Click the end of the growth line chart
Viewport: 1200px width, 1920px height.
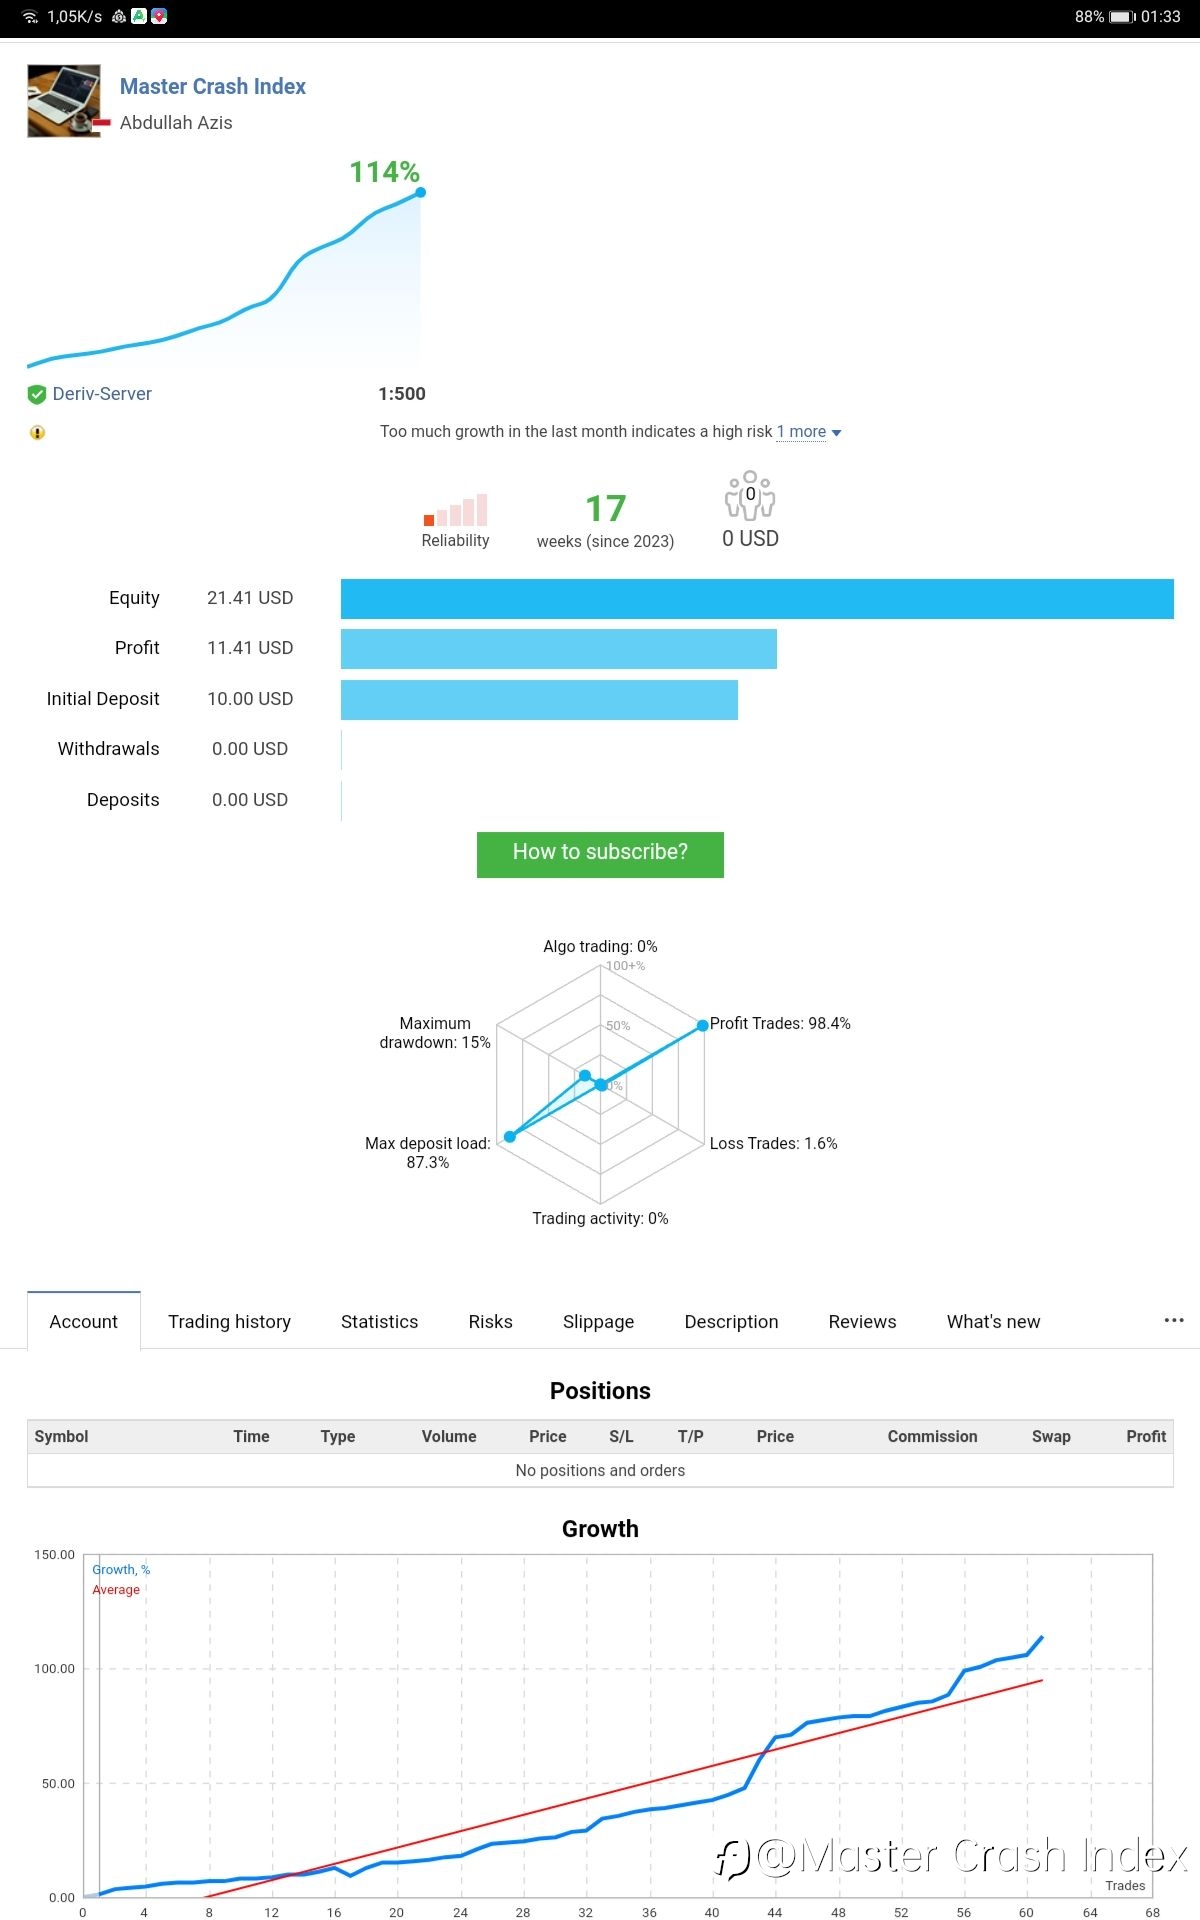[x=1042, y=1637]
